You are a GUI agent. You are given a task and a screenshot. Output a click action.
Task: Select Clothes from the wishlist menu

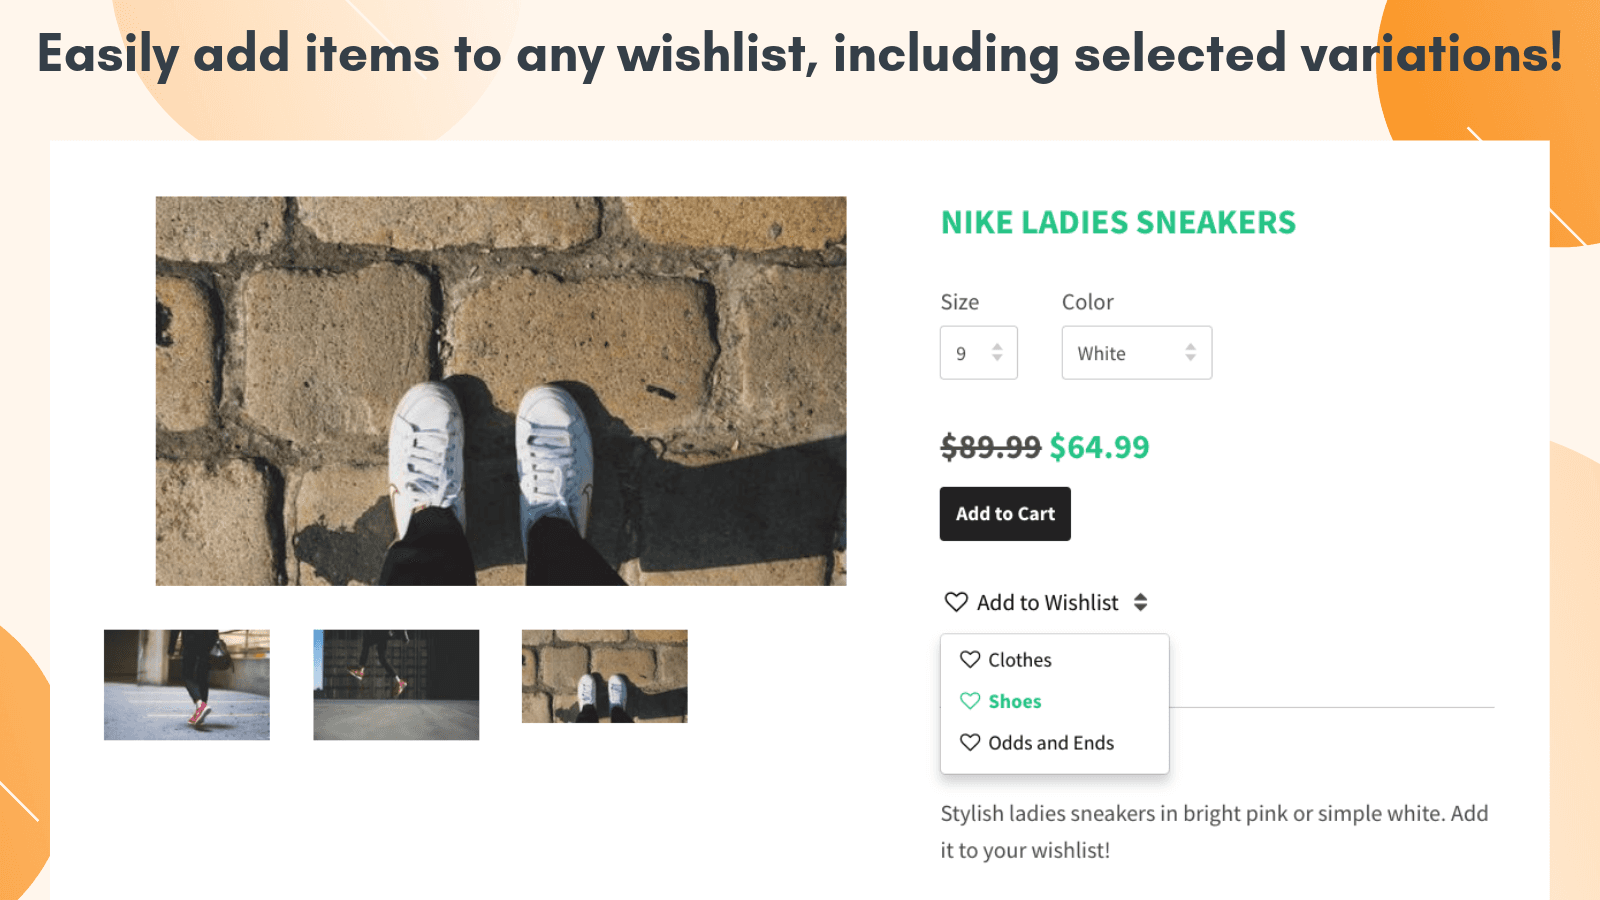1019,659
